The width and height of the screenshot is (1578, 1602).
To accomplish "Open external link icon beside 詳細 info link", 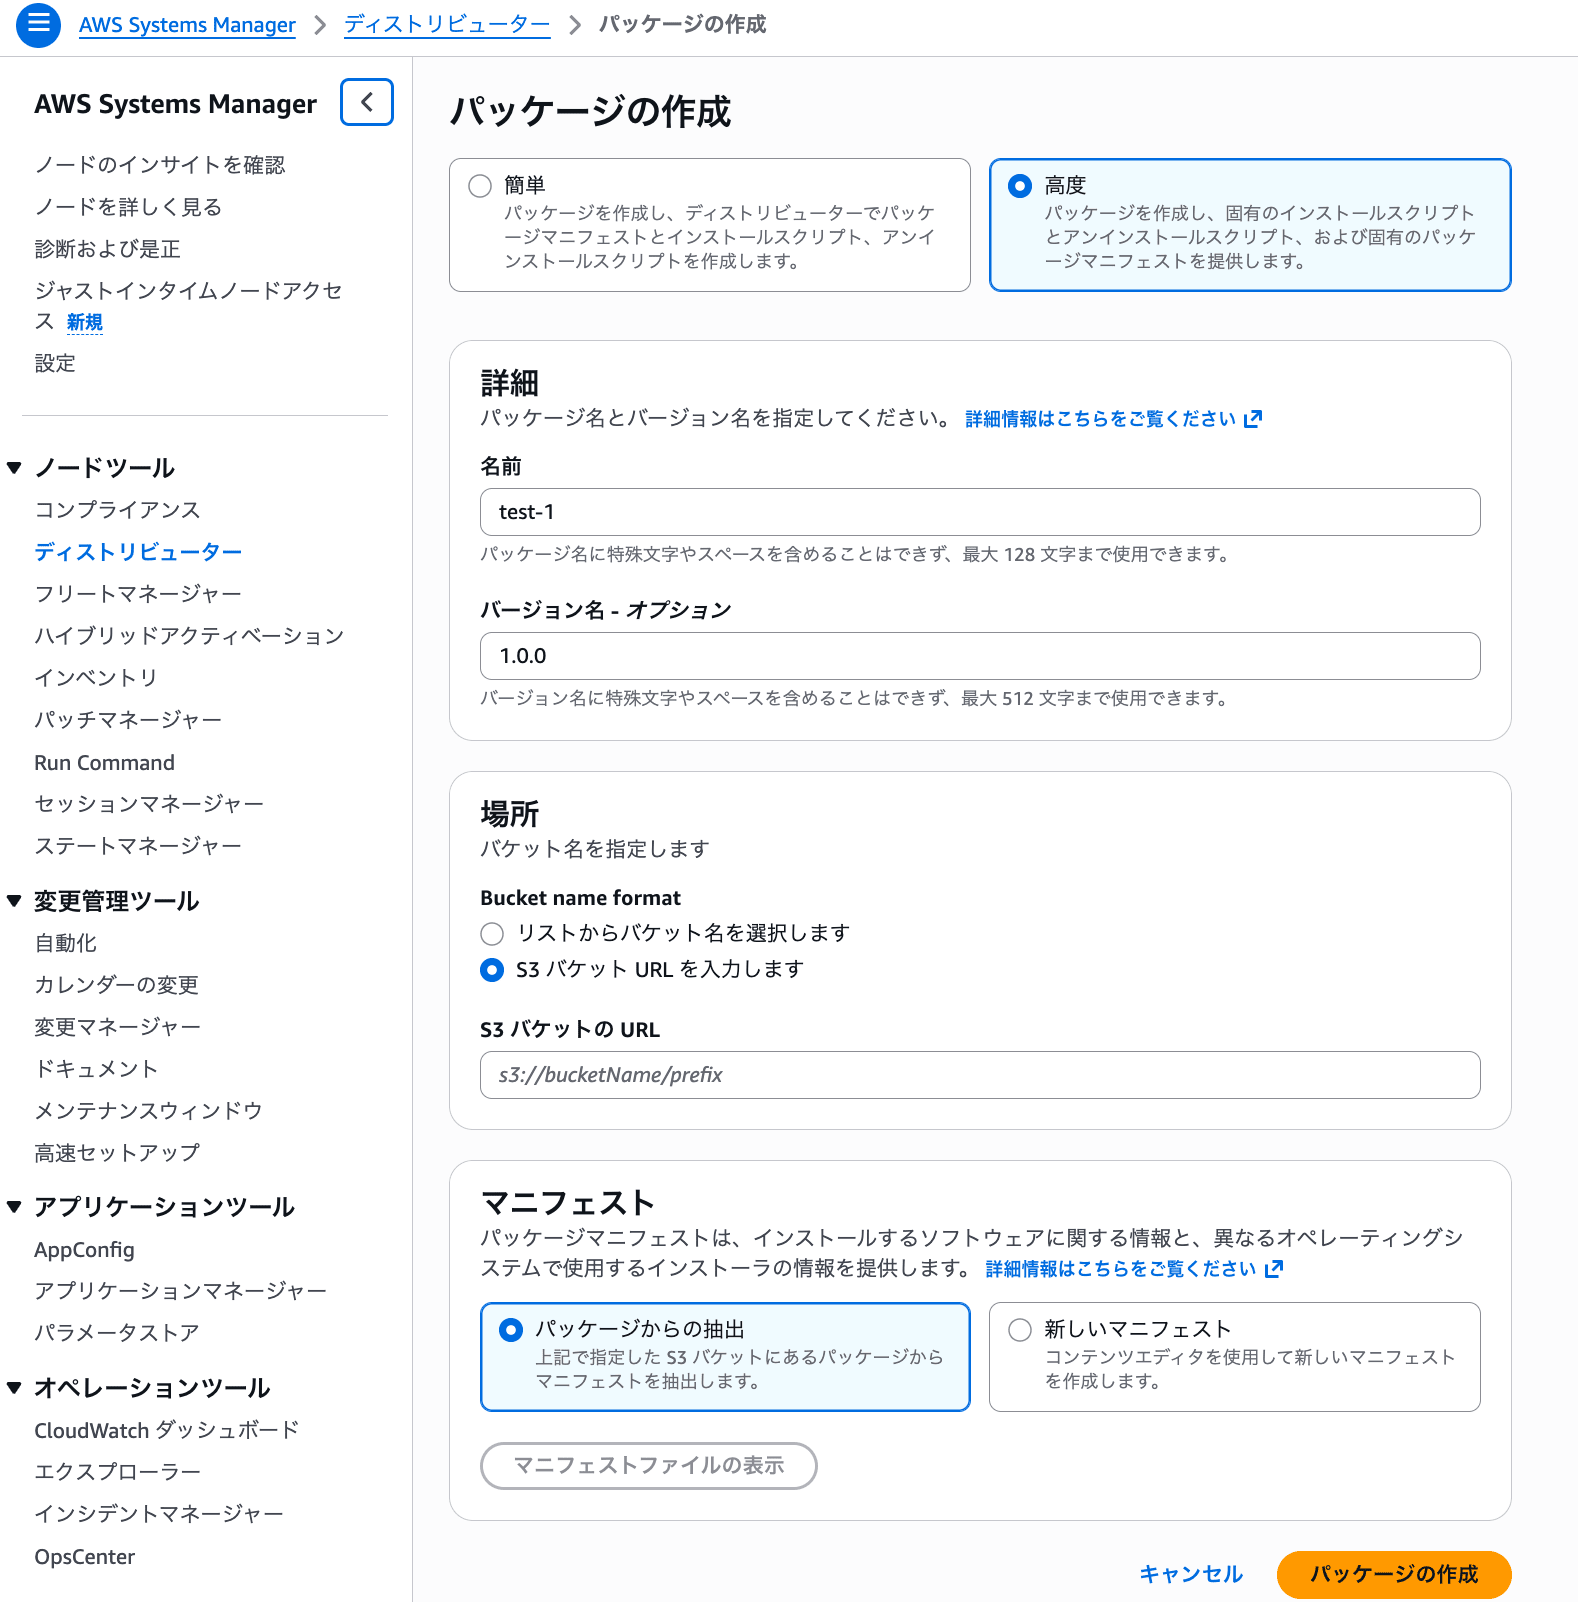I will [1253, 419].
